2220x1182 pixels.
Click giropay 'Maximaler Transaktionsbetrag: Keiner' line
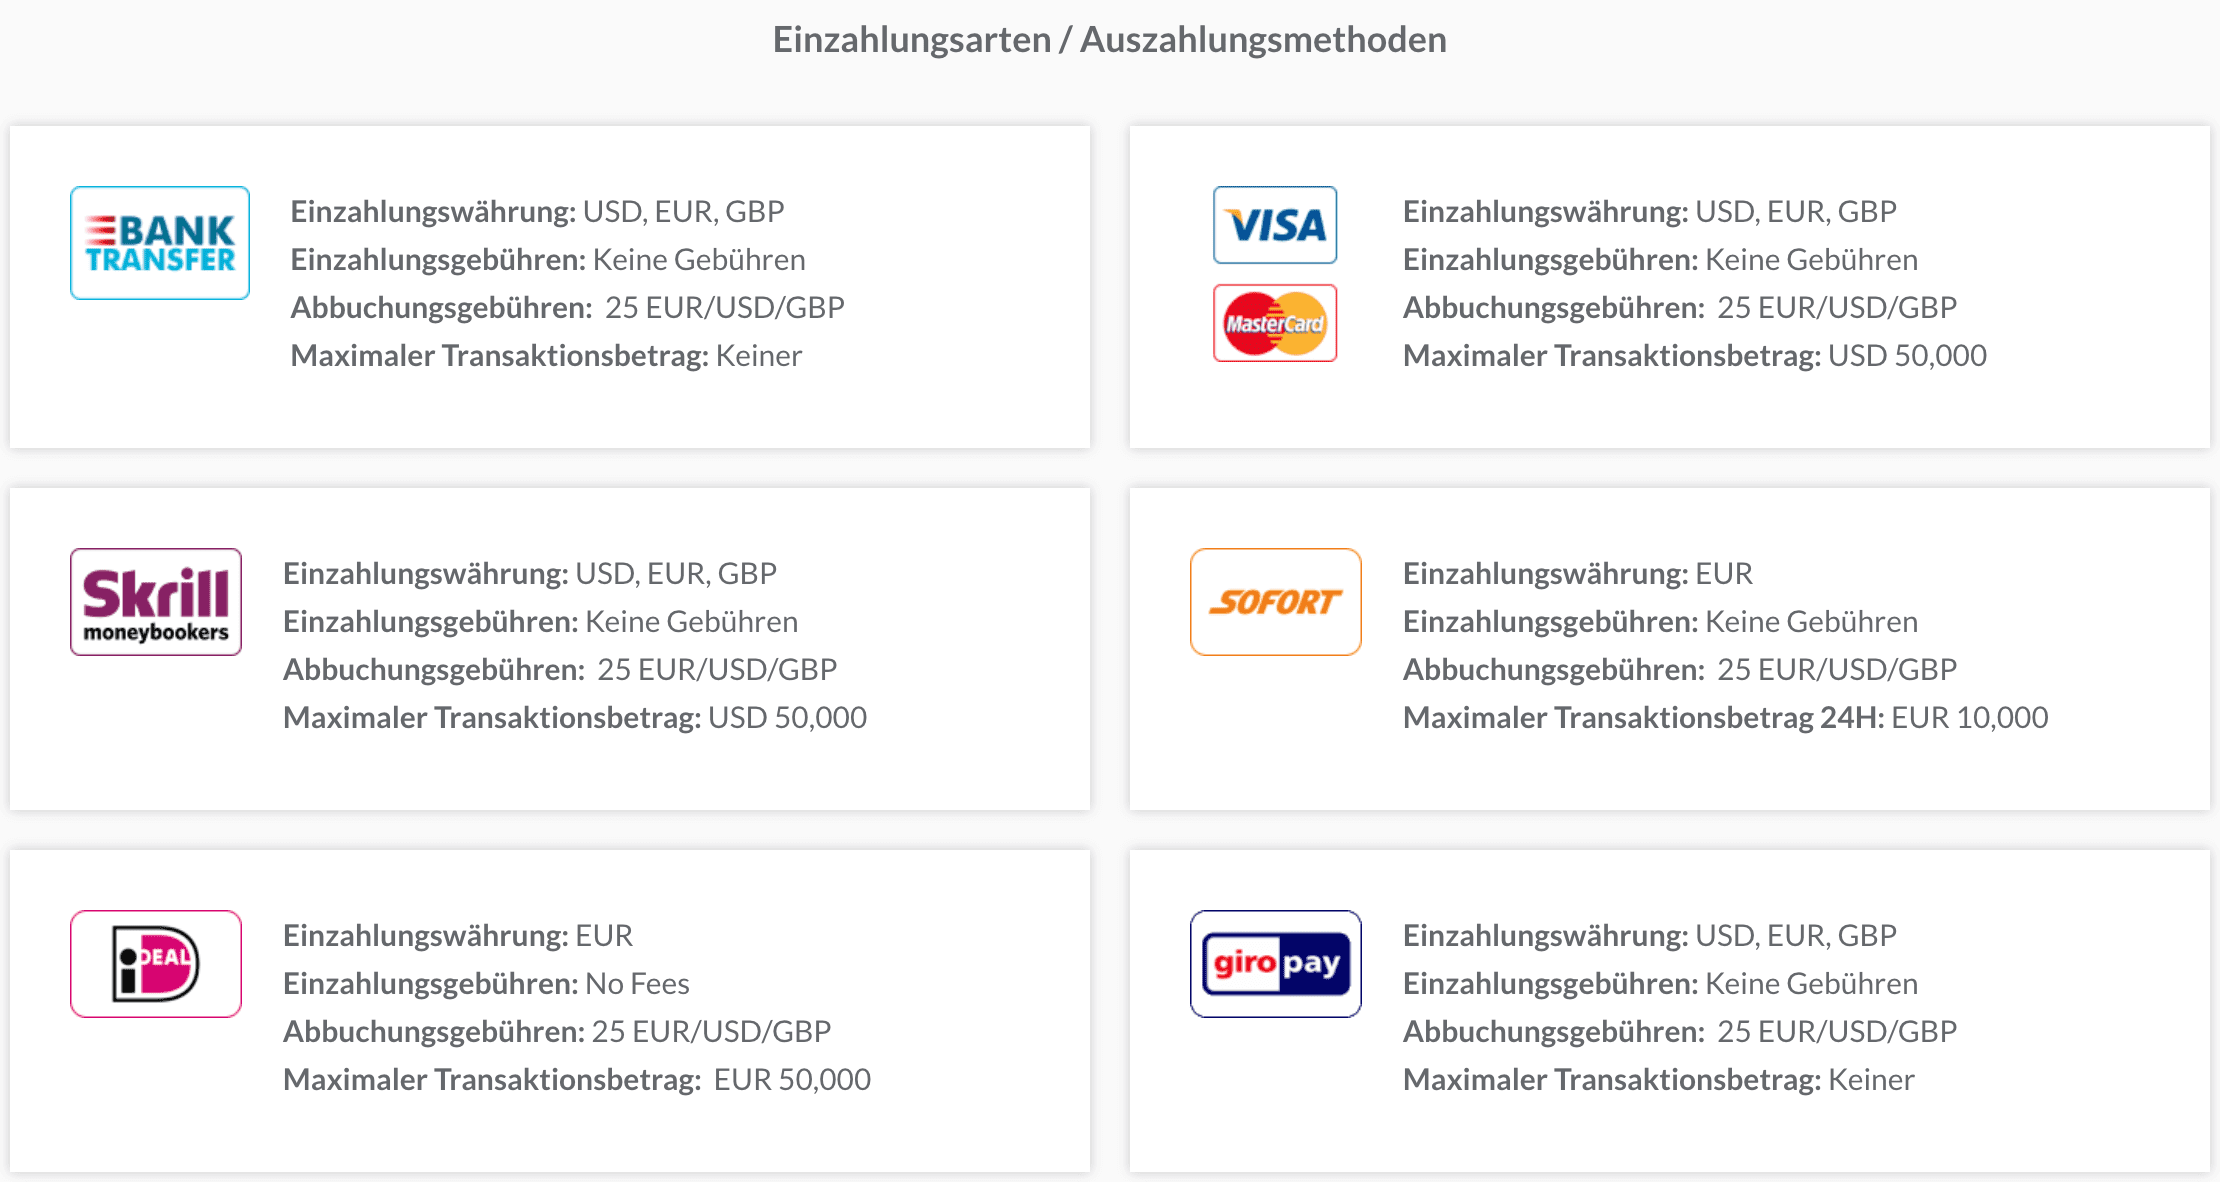pos(1658,1080)
